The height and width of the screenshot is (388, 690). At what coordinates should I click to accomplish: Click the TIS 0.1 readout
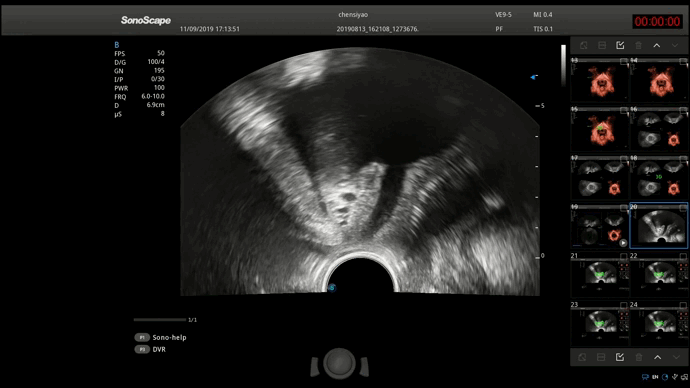click(543, 29)
